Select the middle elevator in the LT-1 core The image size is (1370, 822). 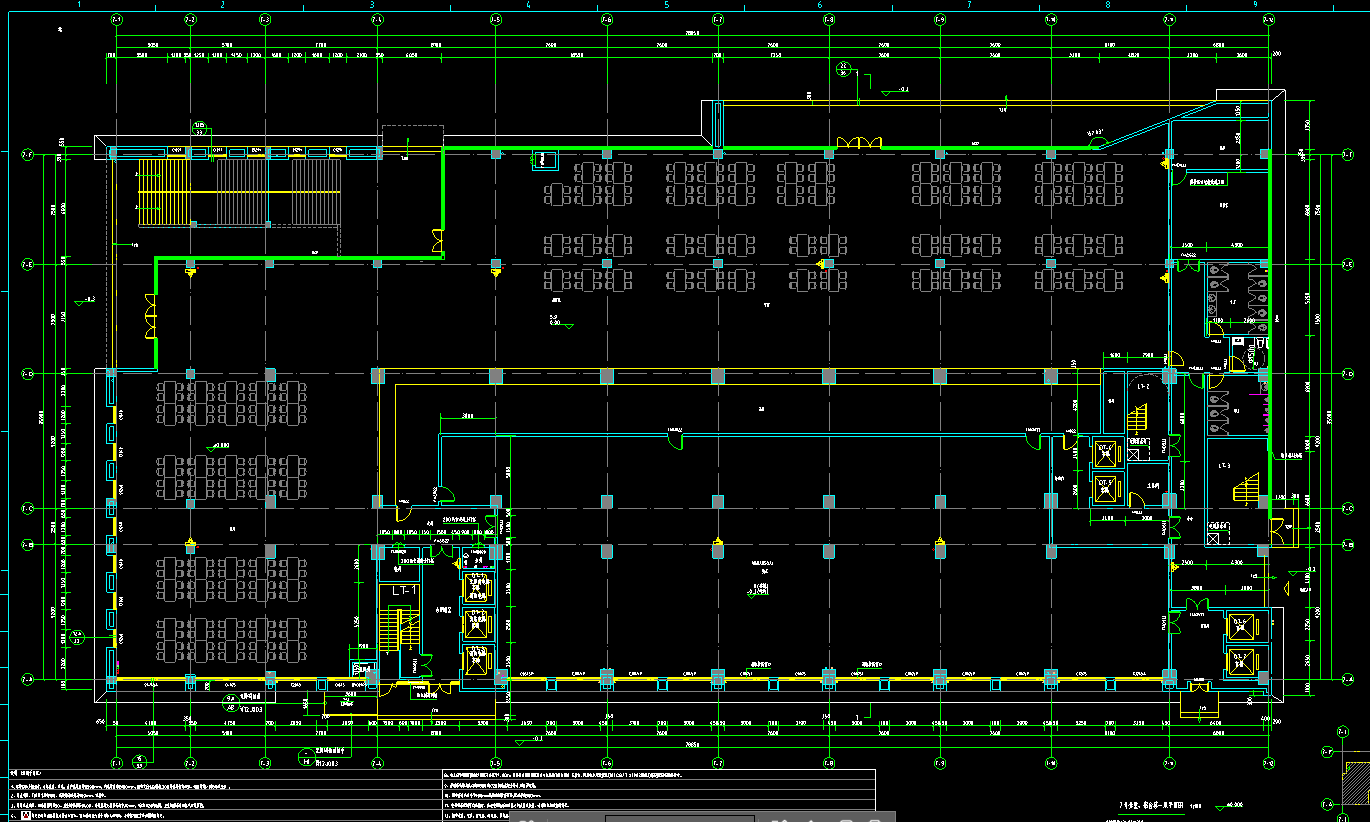click(477, 623)
